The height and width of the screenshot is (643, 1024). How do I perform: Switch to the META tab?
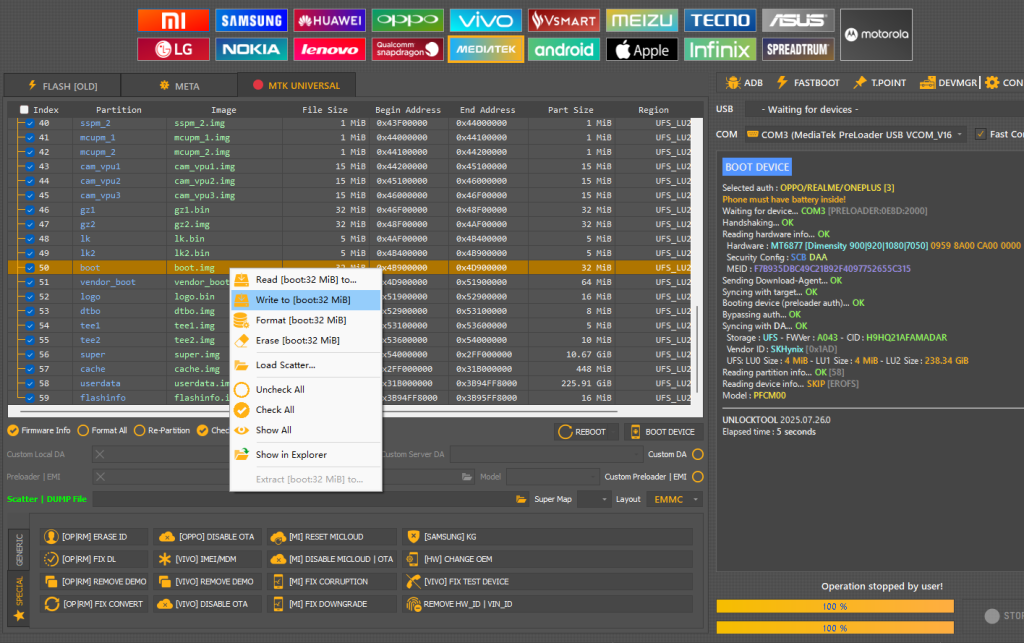pos(179,86)
